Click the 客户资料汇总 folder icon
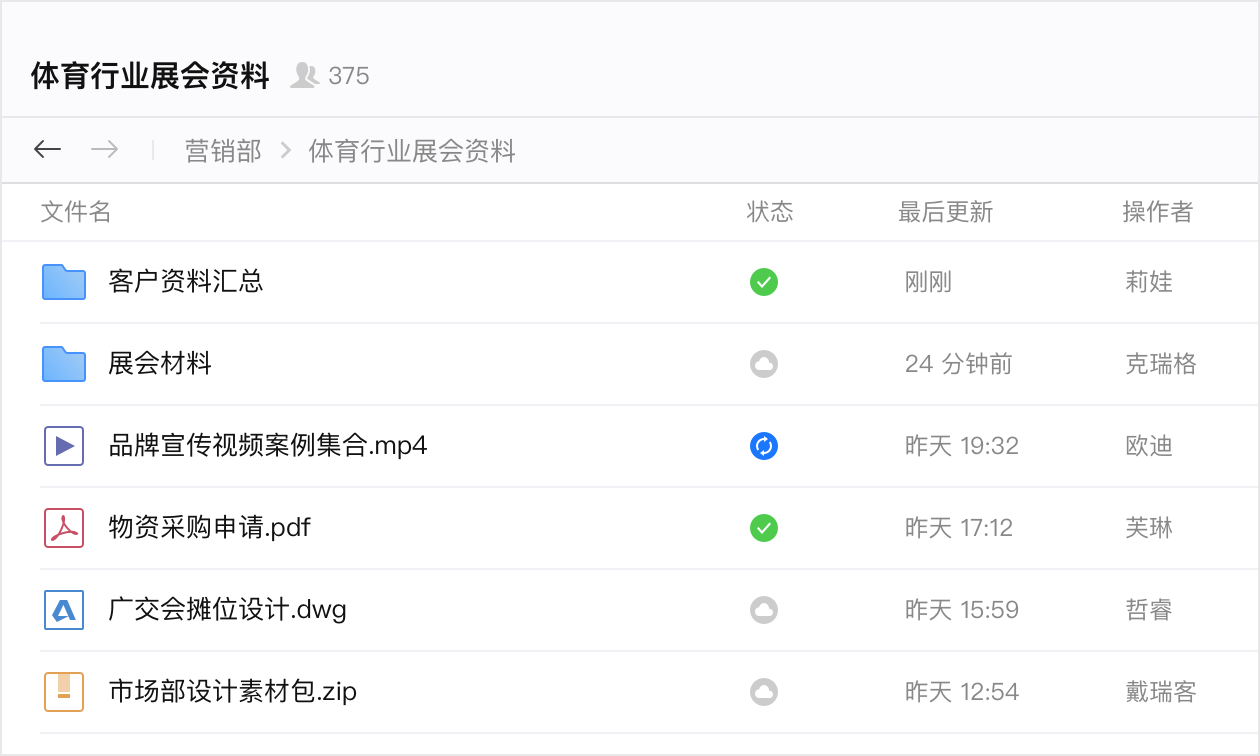The width and height of the screenshot is (1260, 756). (64, 282)
